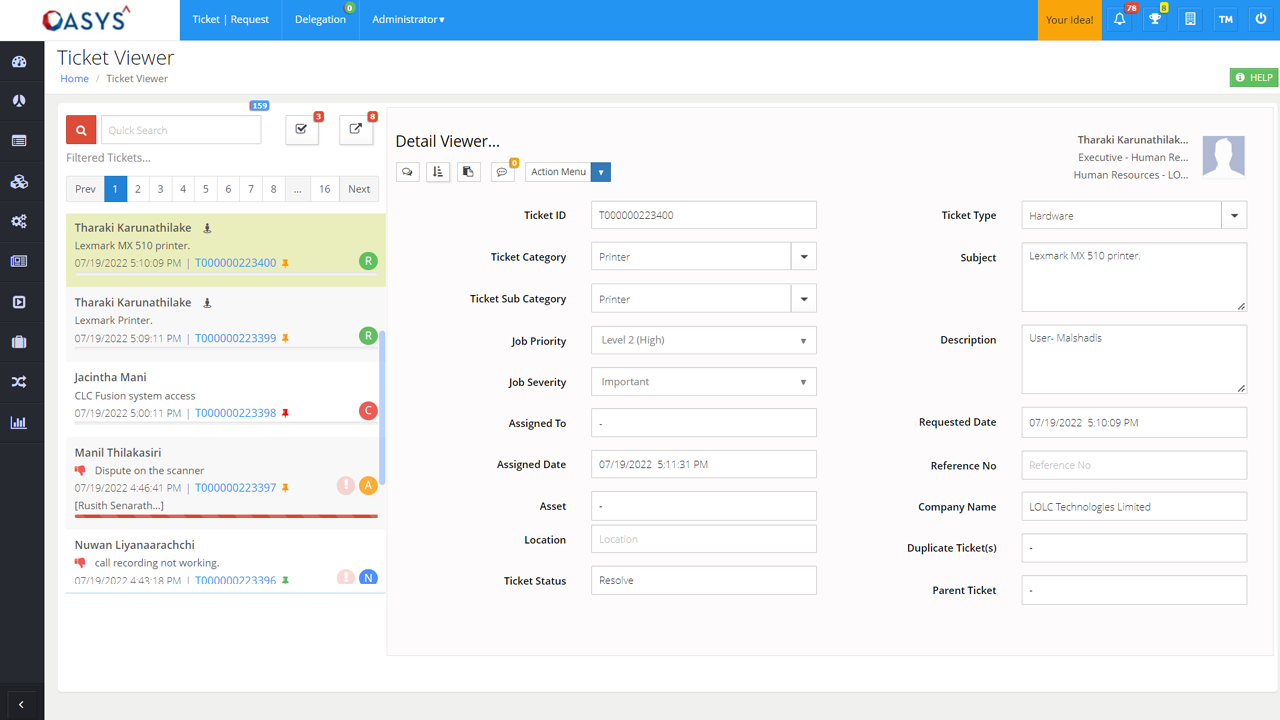Open the stacked cubes sidebar icon
1280x720 pixels.
[19, 182]
